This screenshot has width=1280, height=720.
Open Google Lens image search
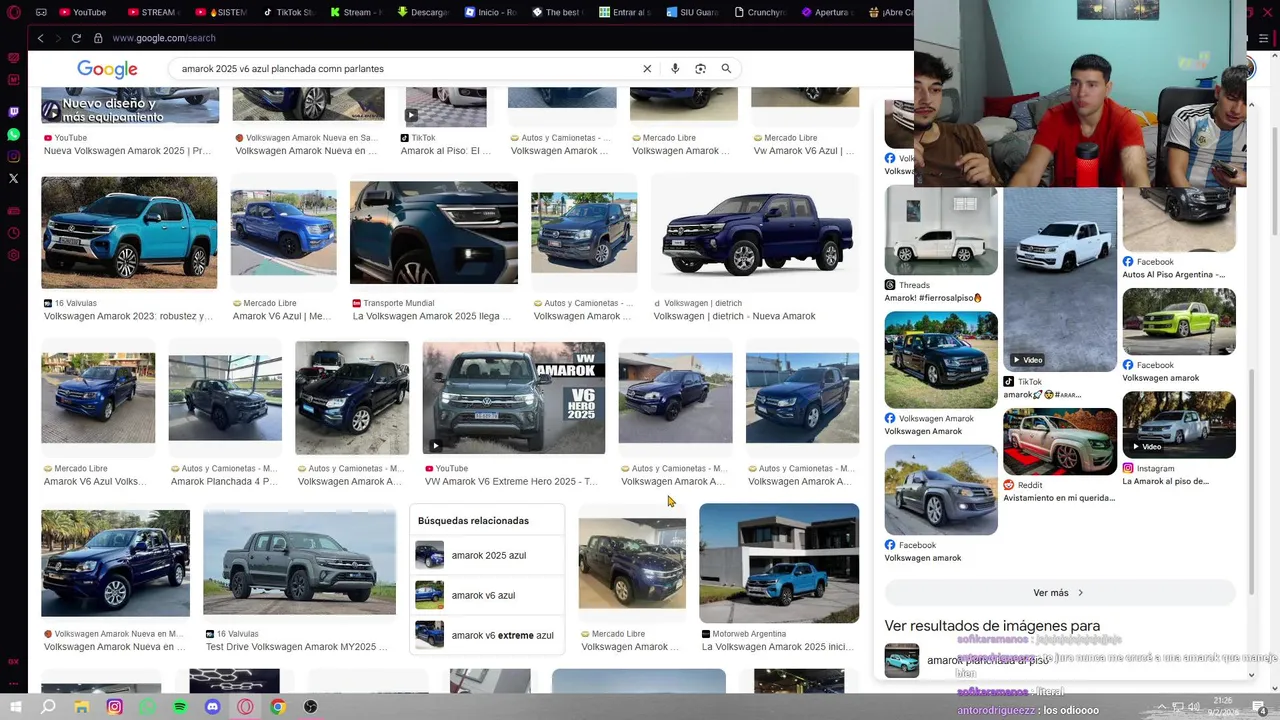(x=700, y=69)
